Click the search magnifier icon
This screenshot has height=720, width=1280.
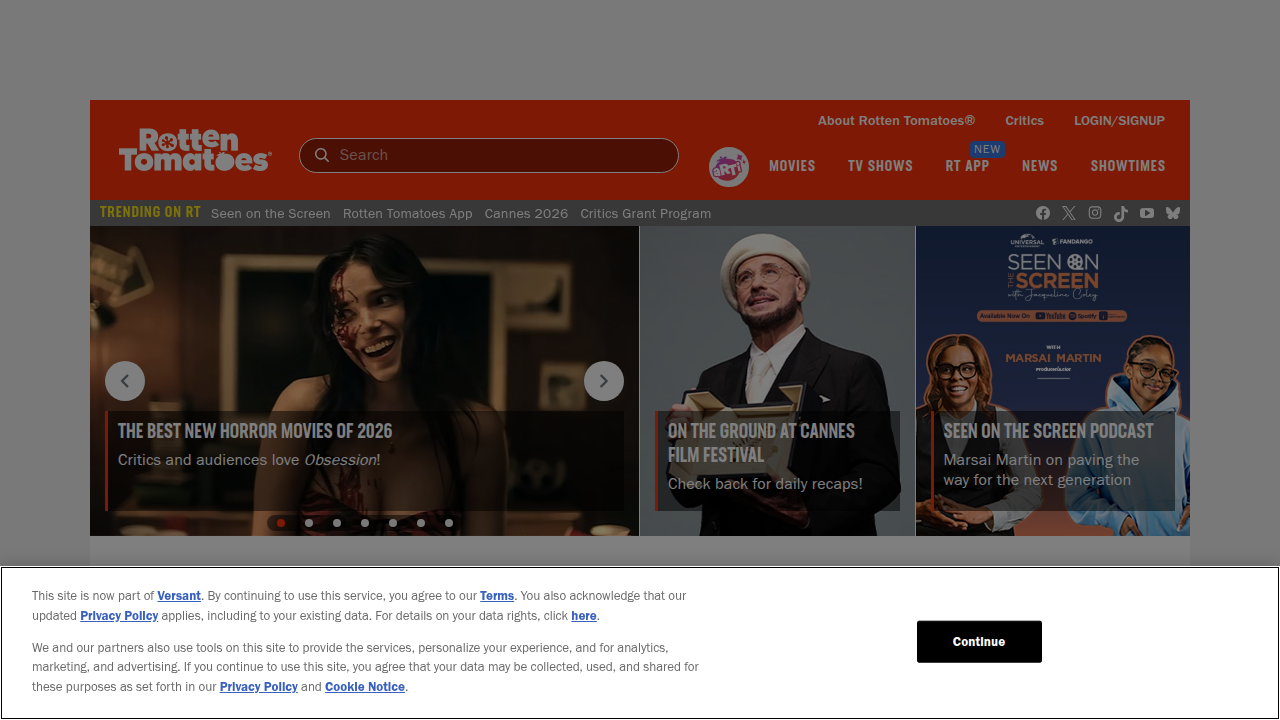click(x=322, y=155)
